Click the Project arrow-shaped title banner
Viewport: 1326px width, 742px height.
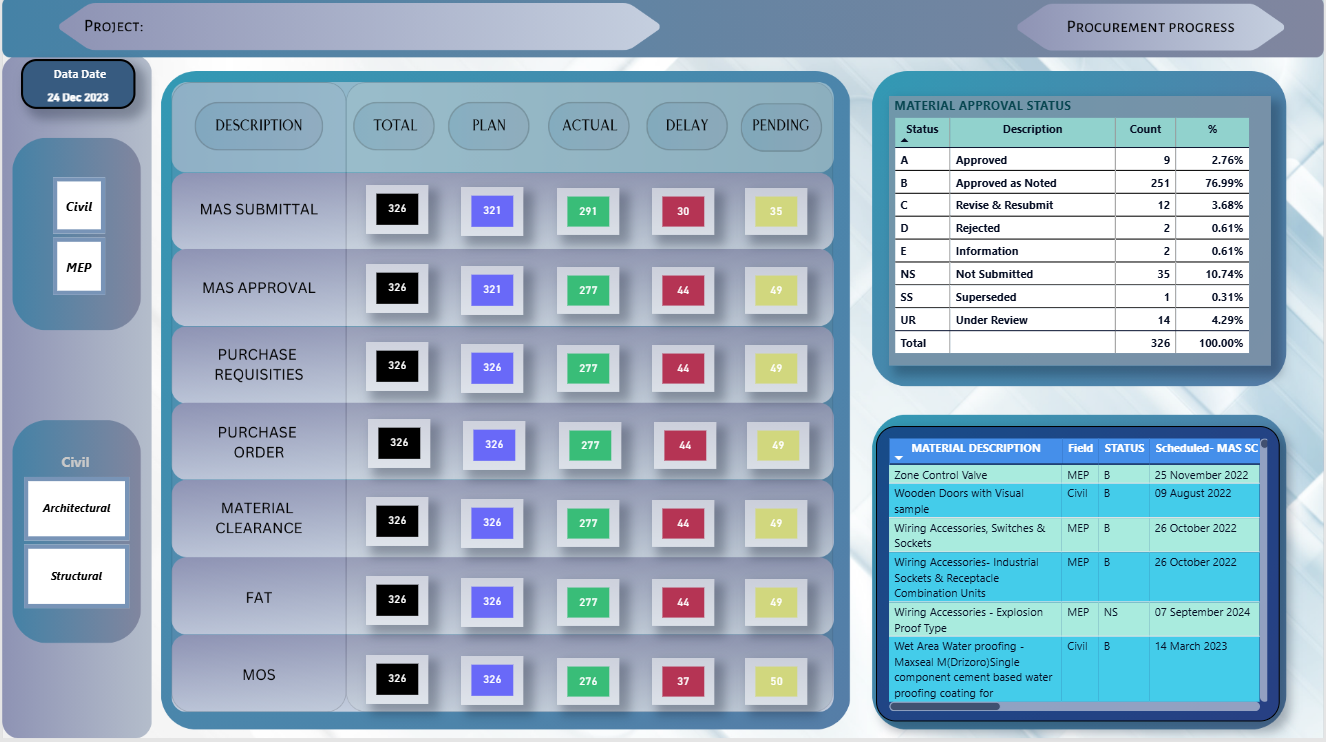click(x=360, y=27)
